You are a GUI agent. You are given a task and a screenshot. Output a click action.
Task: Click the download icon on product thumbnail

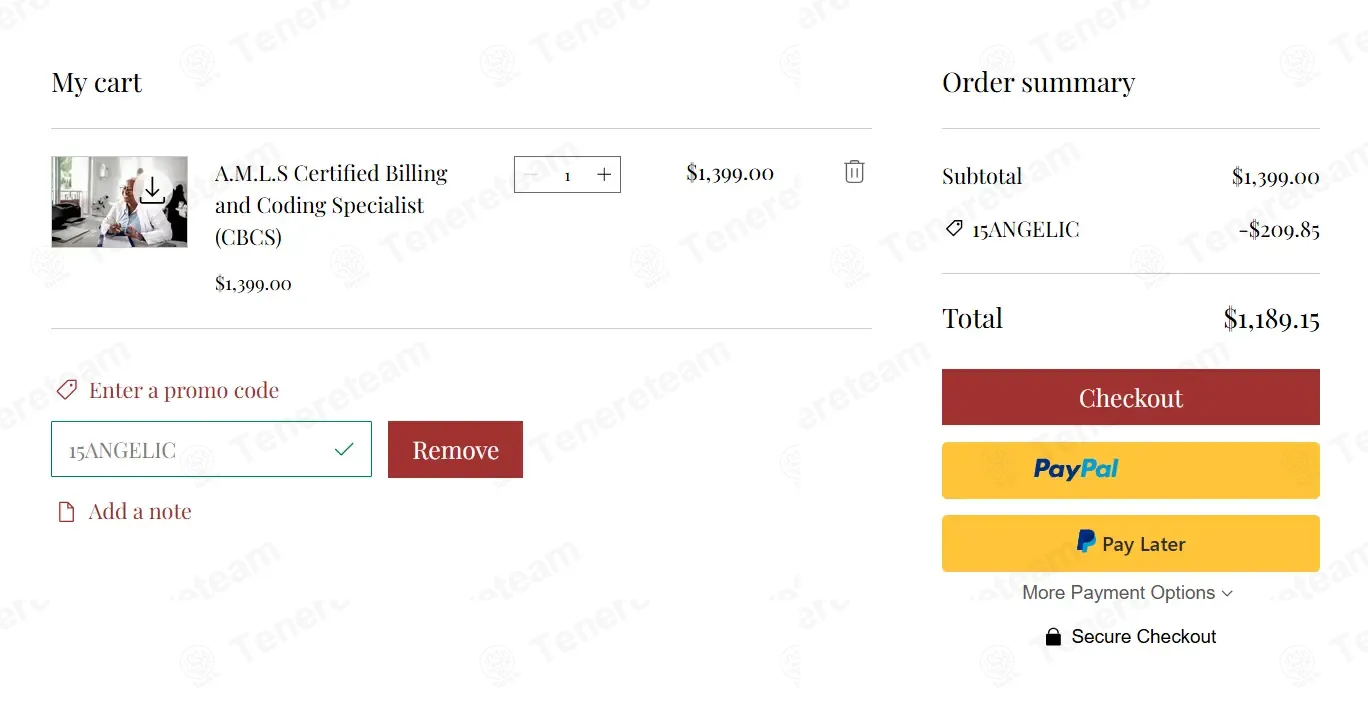tap(152, 189)
